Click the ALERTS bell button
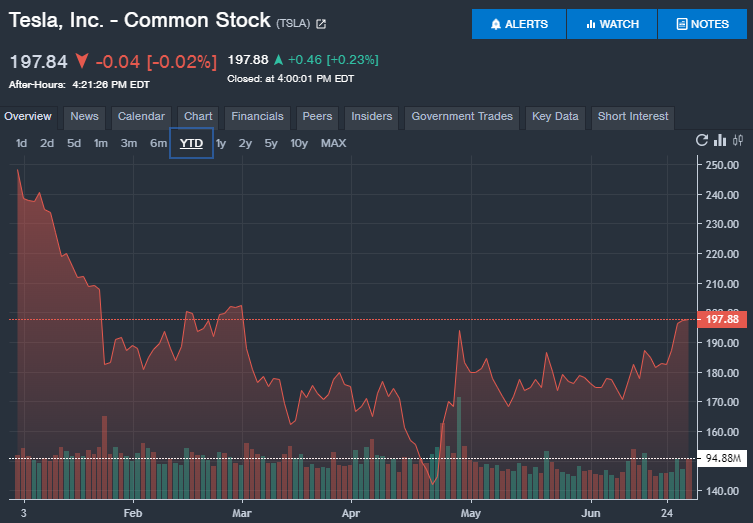Viewport: 753px width, 523px height. pos(519,24)
